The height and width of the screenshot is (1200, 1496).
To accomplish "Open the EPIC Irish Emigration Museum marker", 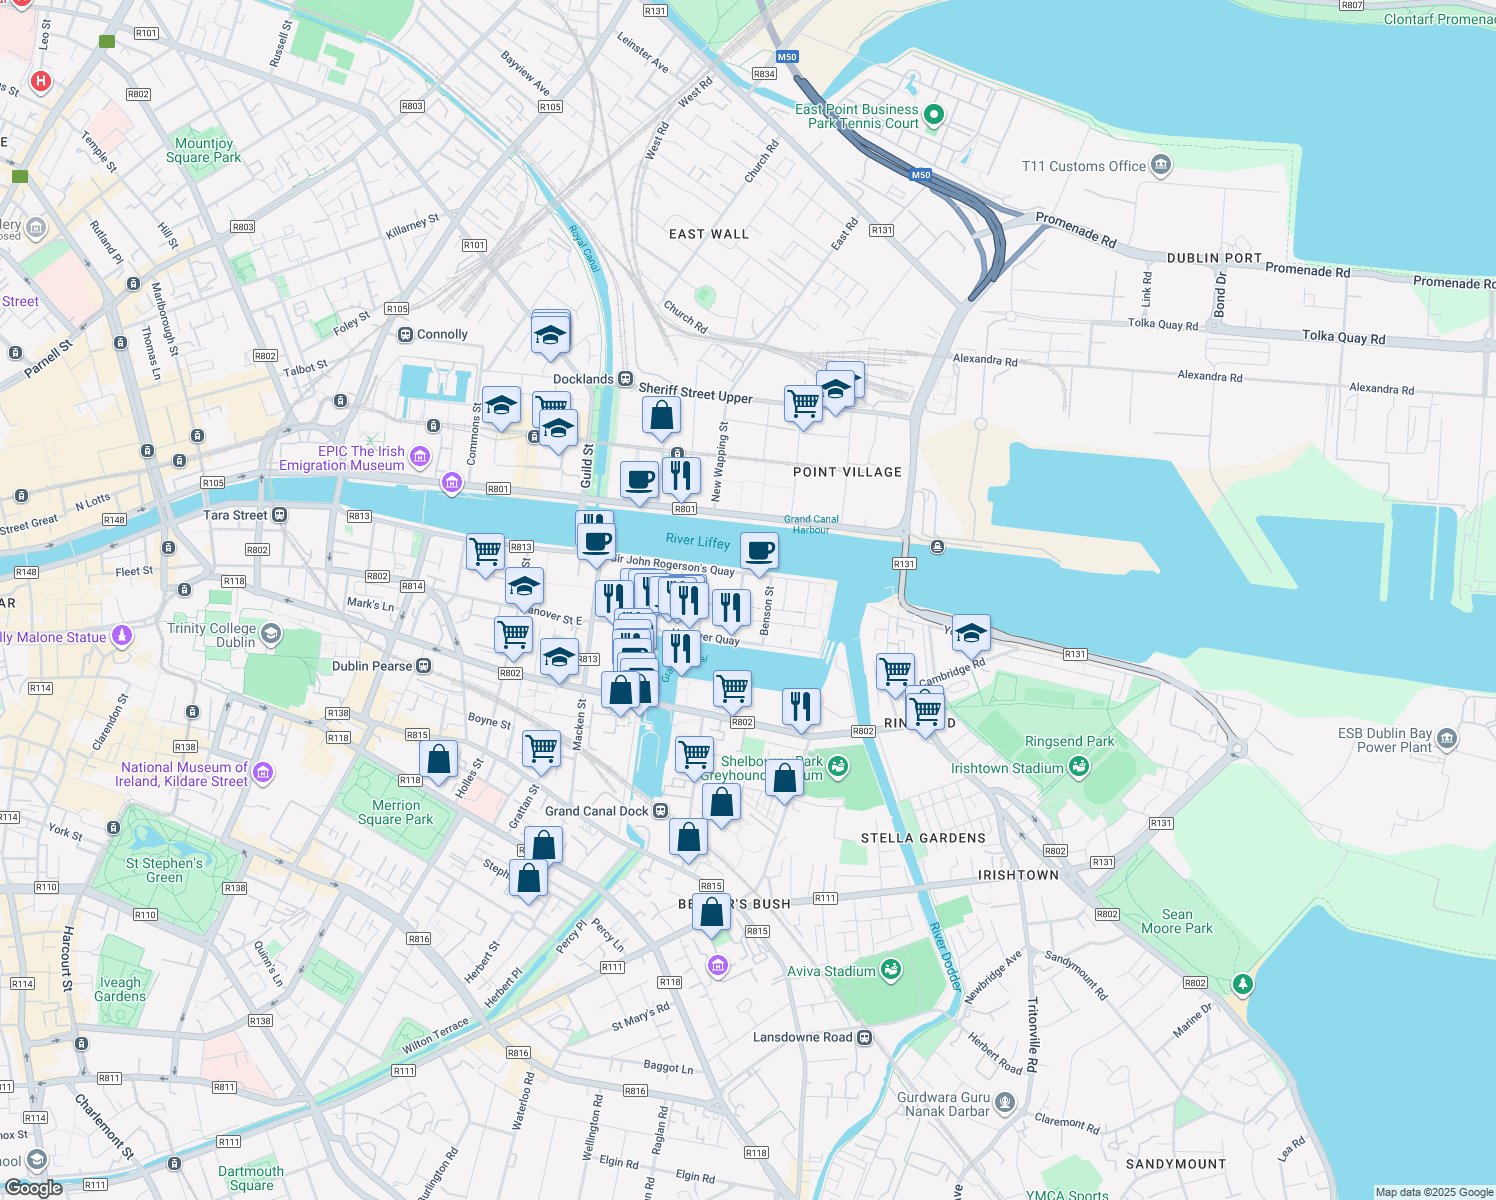I will (421, 457).
